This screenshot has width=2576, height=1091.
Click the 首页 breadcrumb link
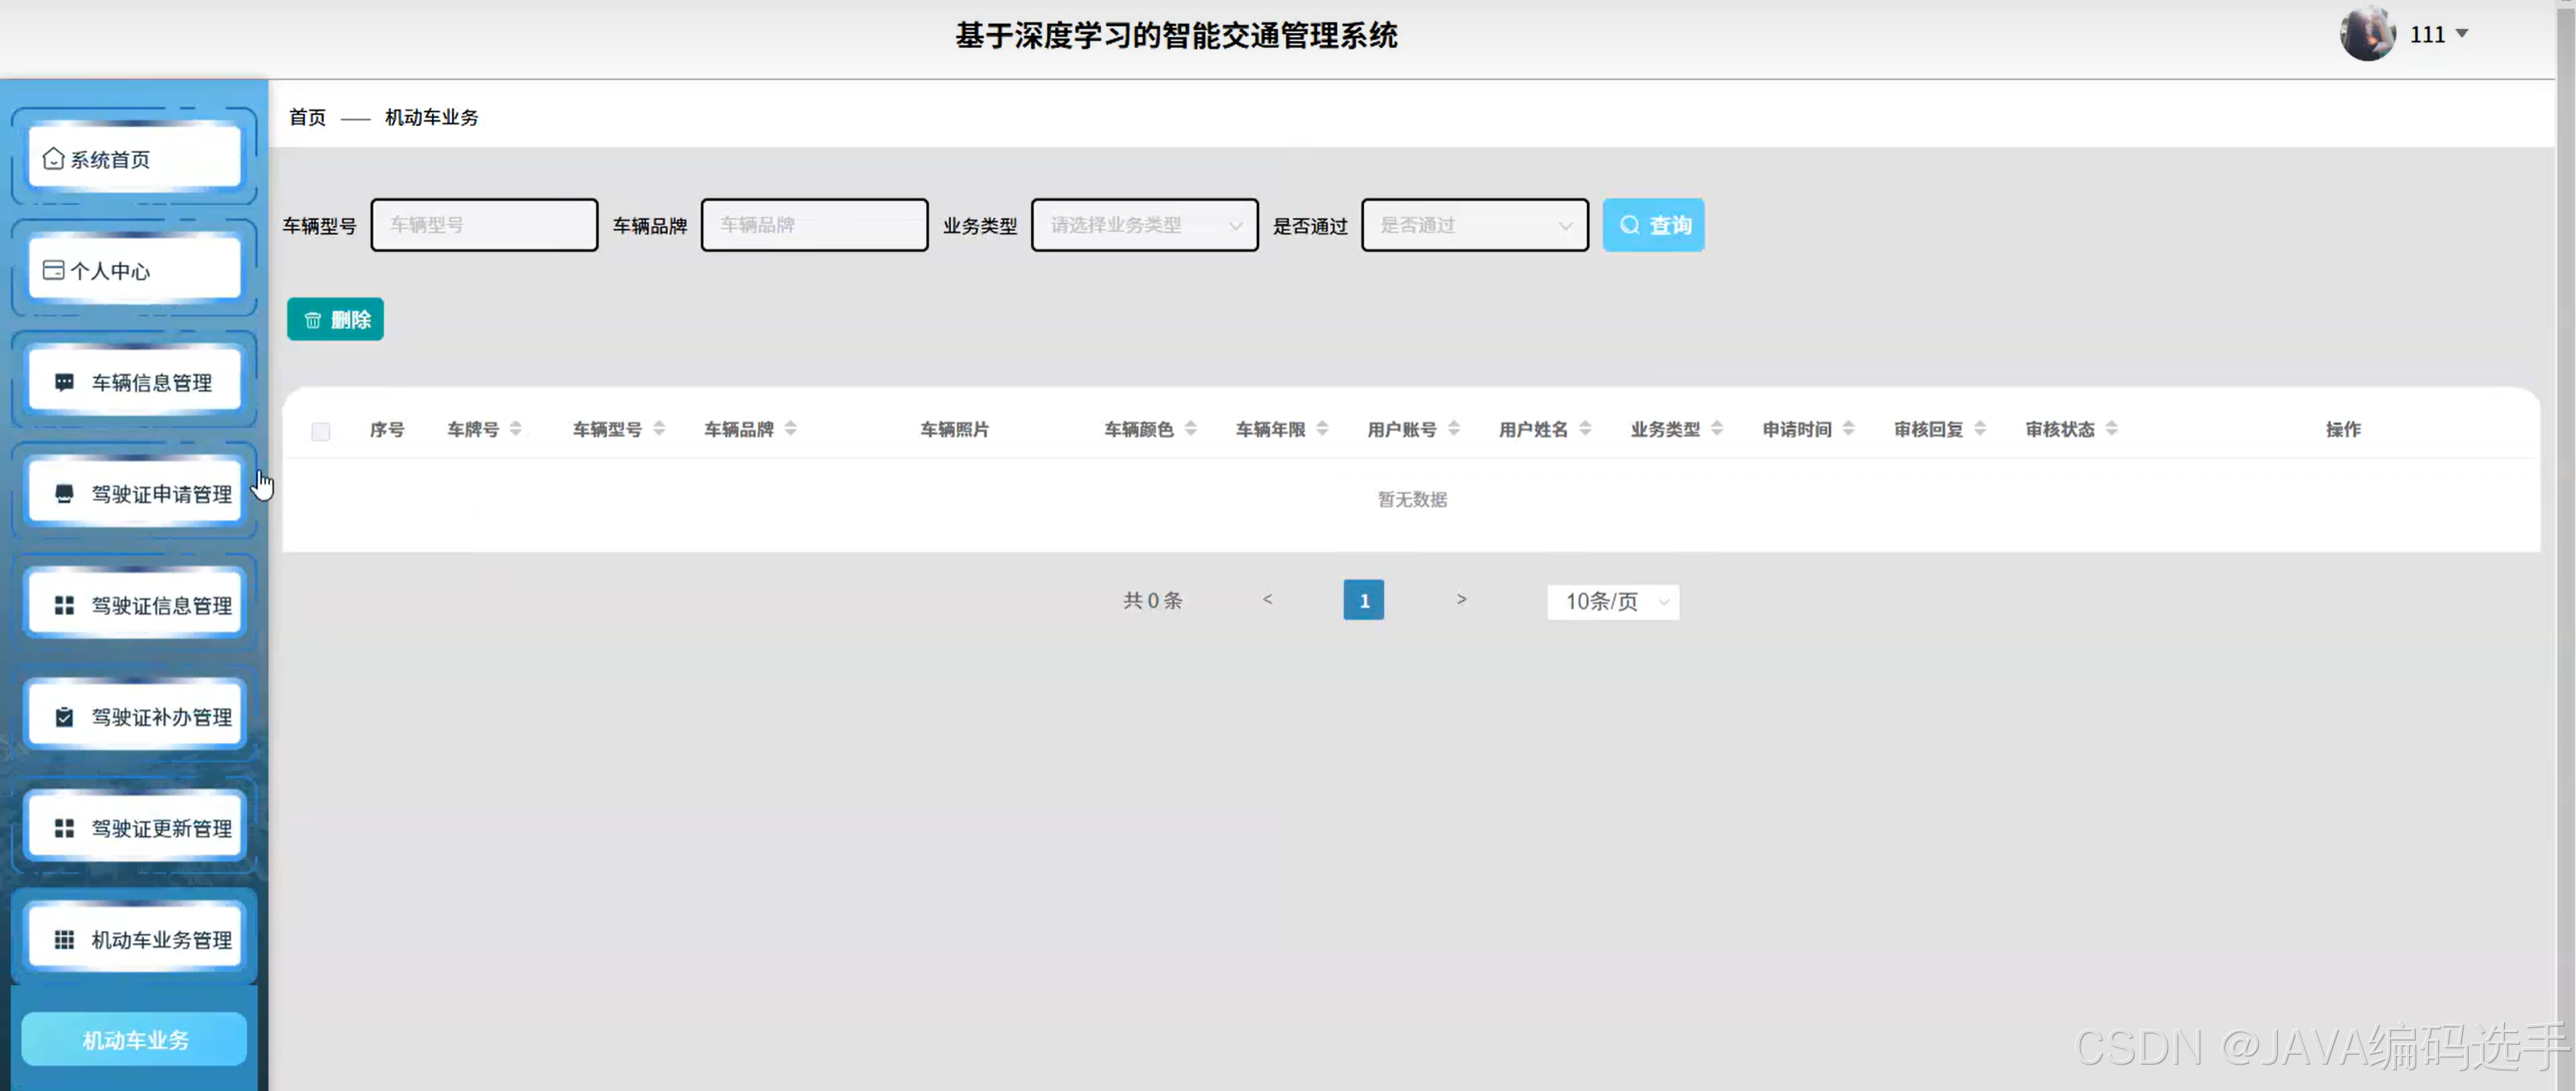click(x=307, y=117)
